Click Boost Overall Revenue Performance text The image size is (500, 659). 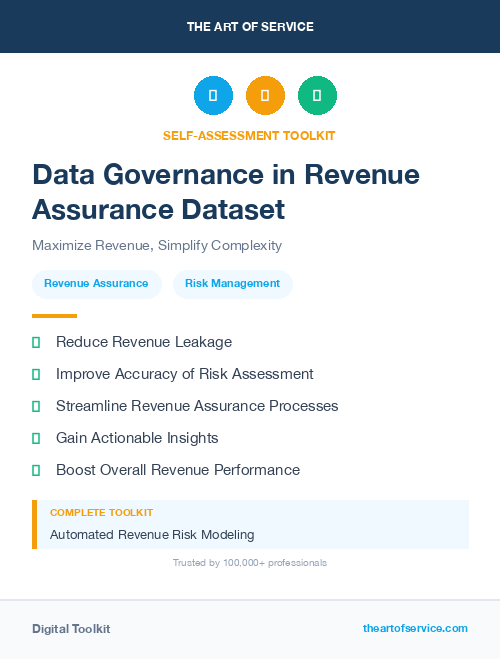(178, 470)
